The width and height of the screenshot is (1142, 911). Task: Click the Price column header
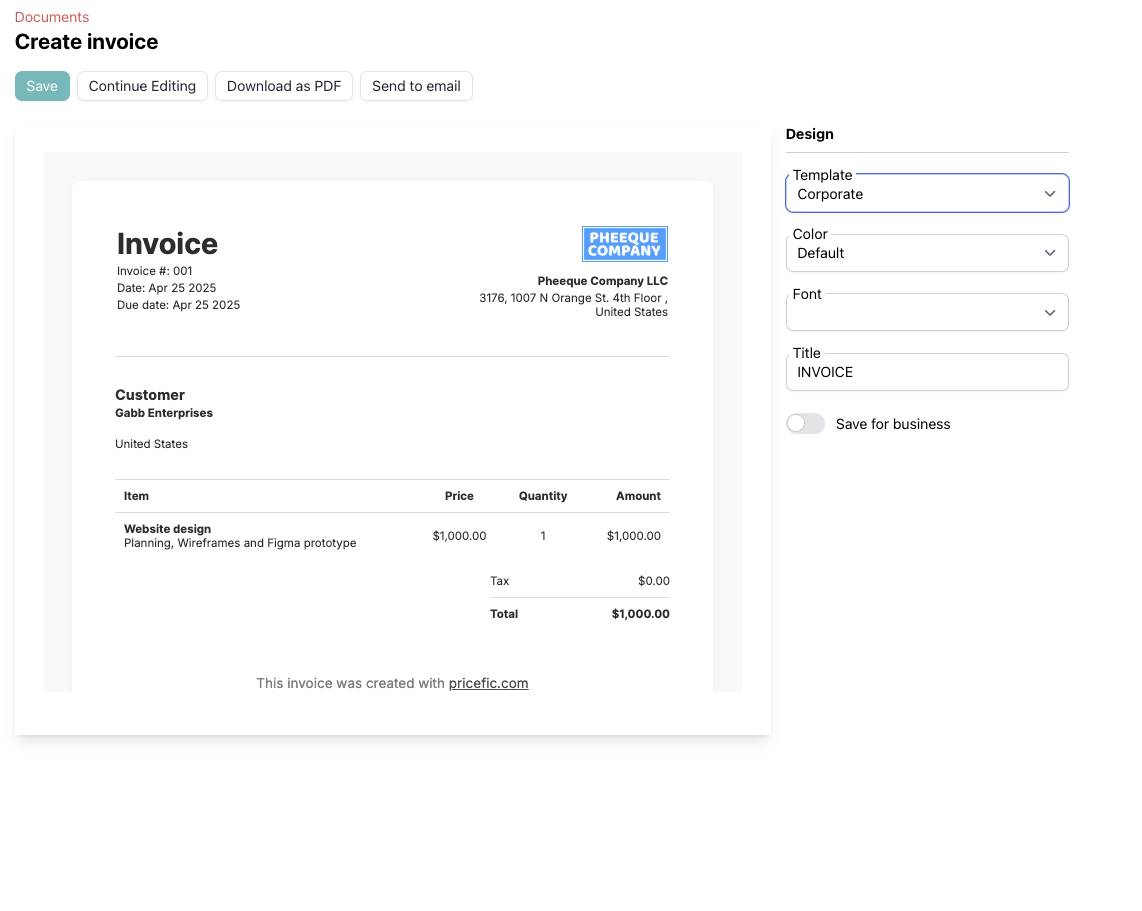[459, 496]
